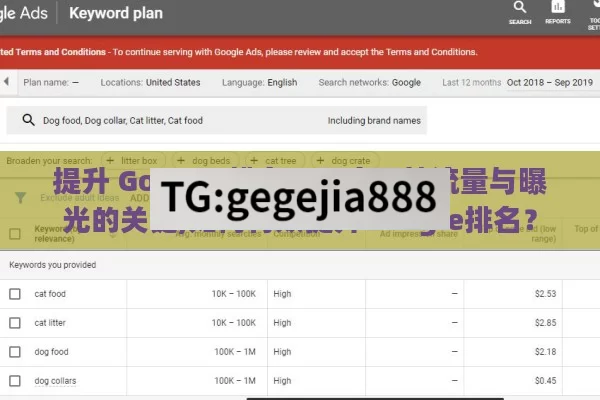Edit the Plan name field
Image resolution: width=600 pixels, height=400 pixels.
tap(51, 82)
